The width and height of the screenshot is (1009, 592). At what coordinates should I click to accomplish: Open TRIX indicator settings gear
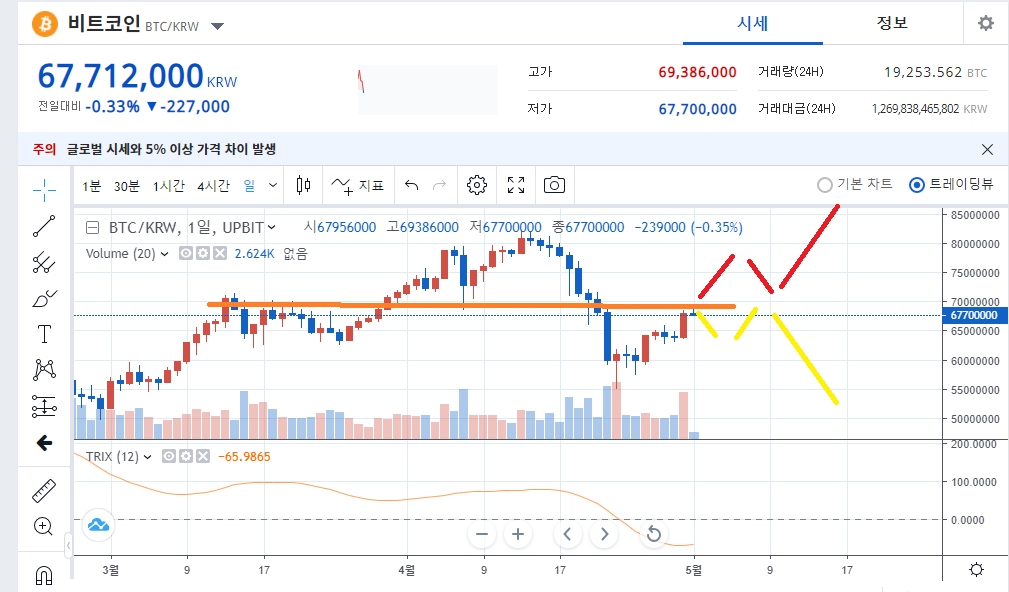tap(186, 456)
